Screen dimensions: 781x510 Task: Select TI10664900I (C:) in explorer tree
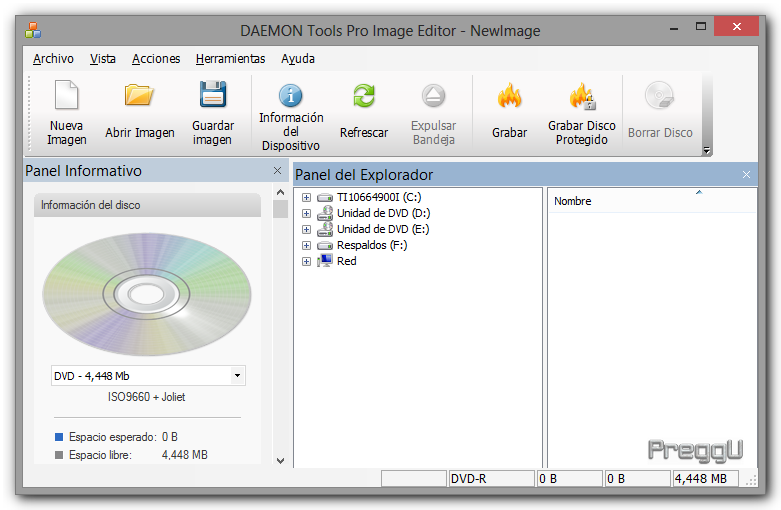379,197
